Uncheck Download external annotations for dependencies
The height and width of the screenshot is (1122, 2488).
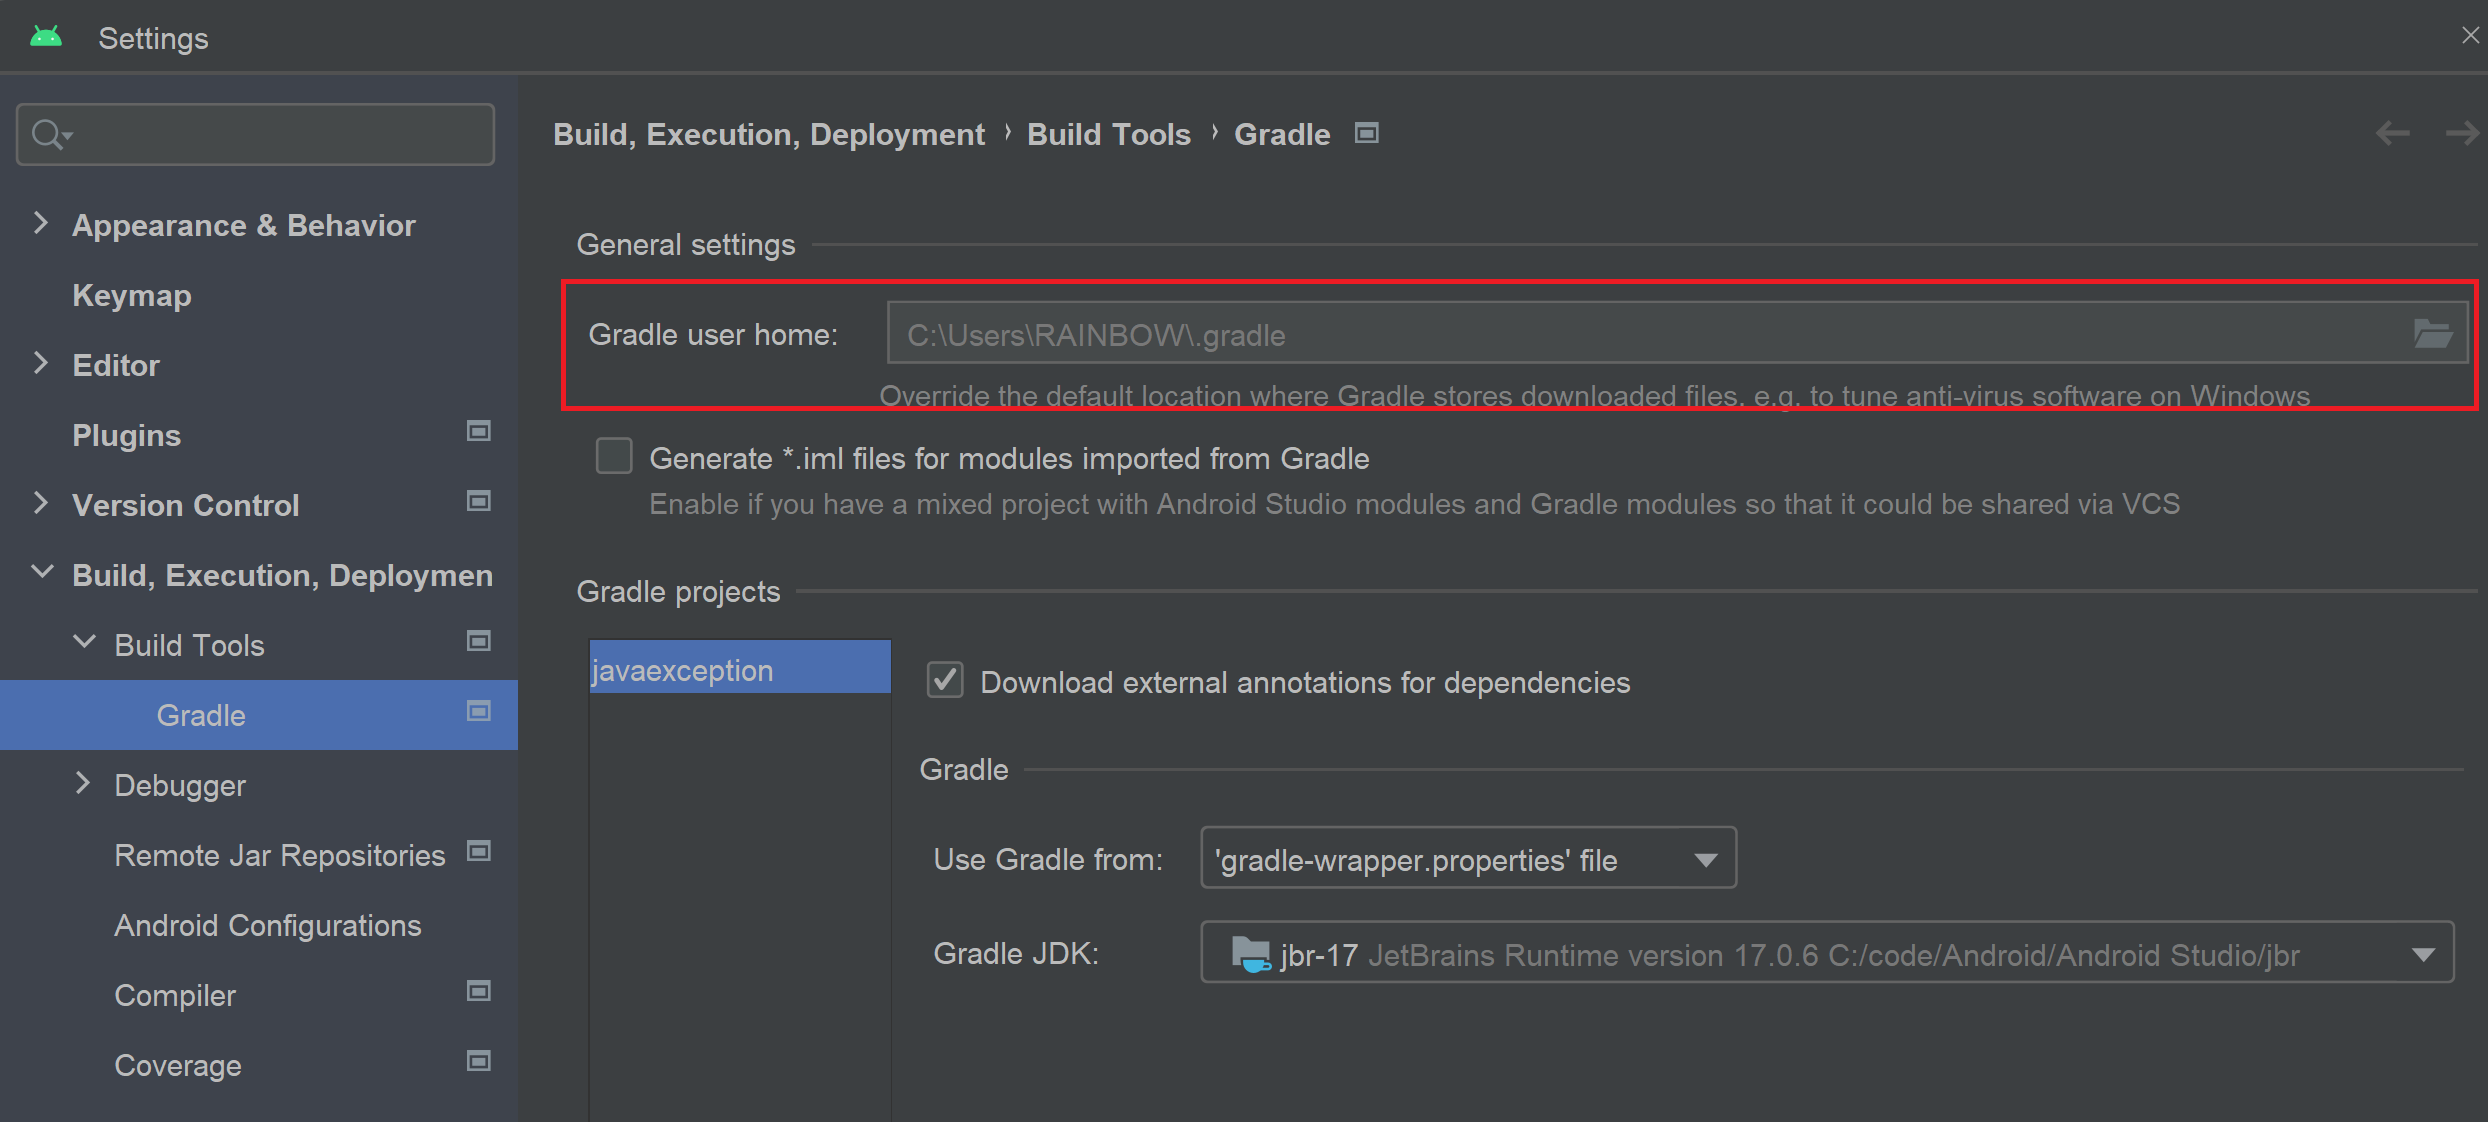click(945, 680)
